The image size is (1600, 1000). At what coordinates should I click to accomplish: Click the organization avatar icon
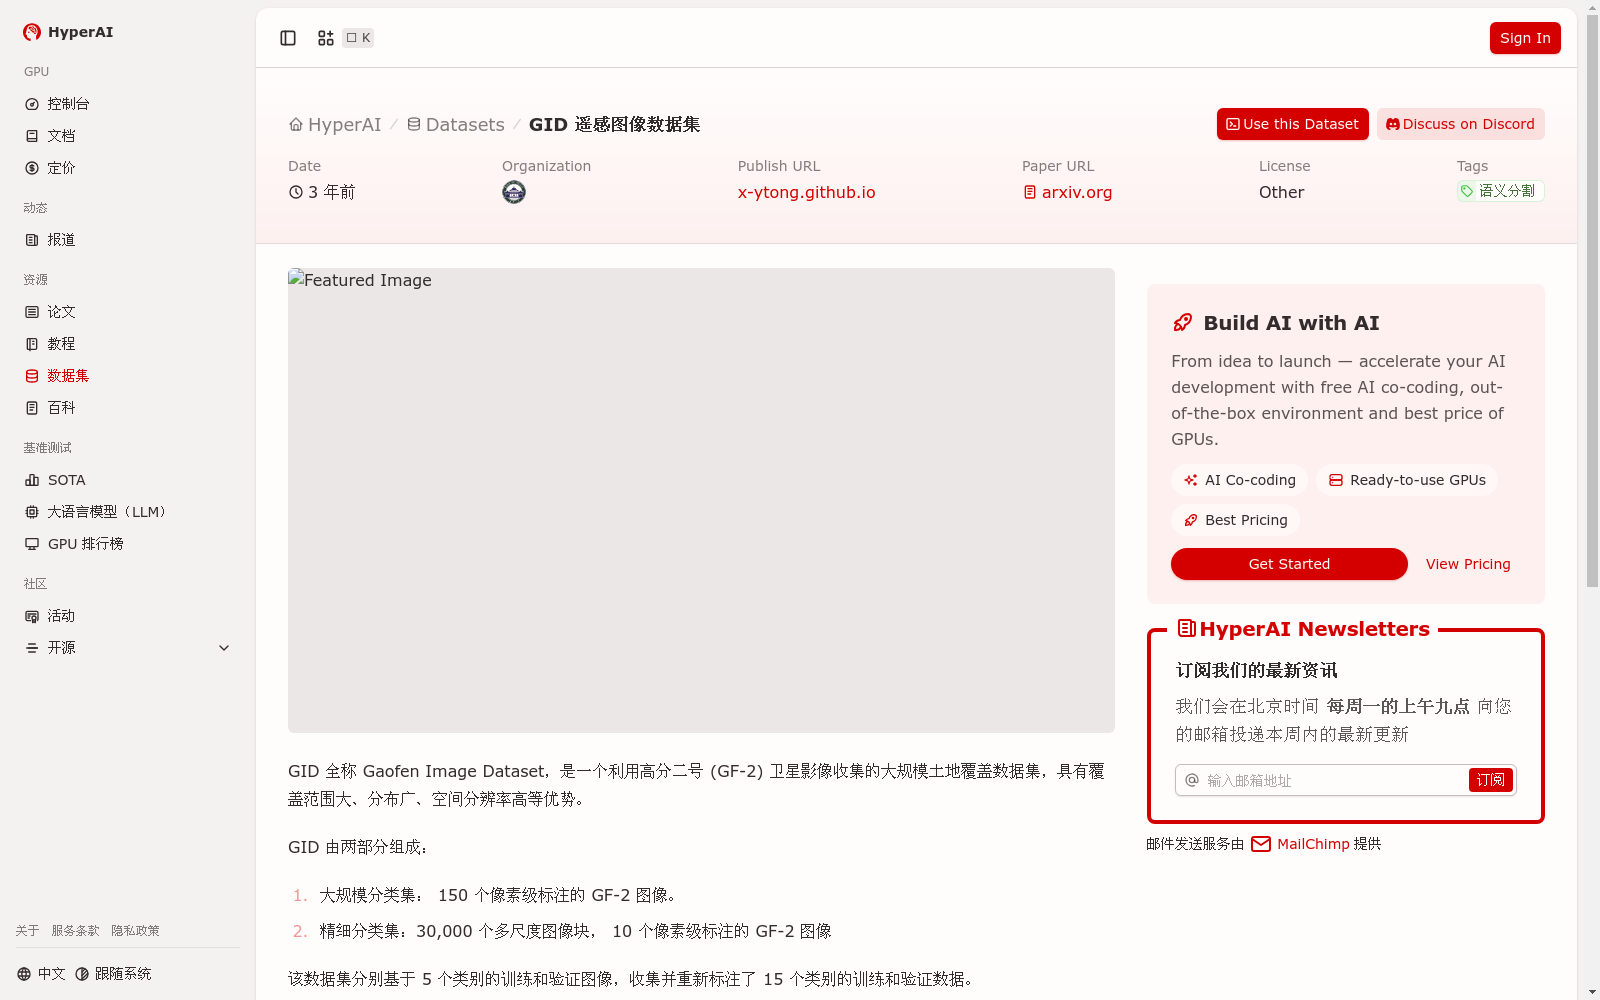point(514,192)
